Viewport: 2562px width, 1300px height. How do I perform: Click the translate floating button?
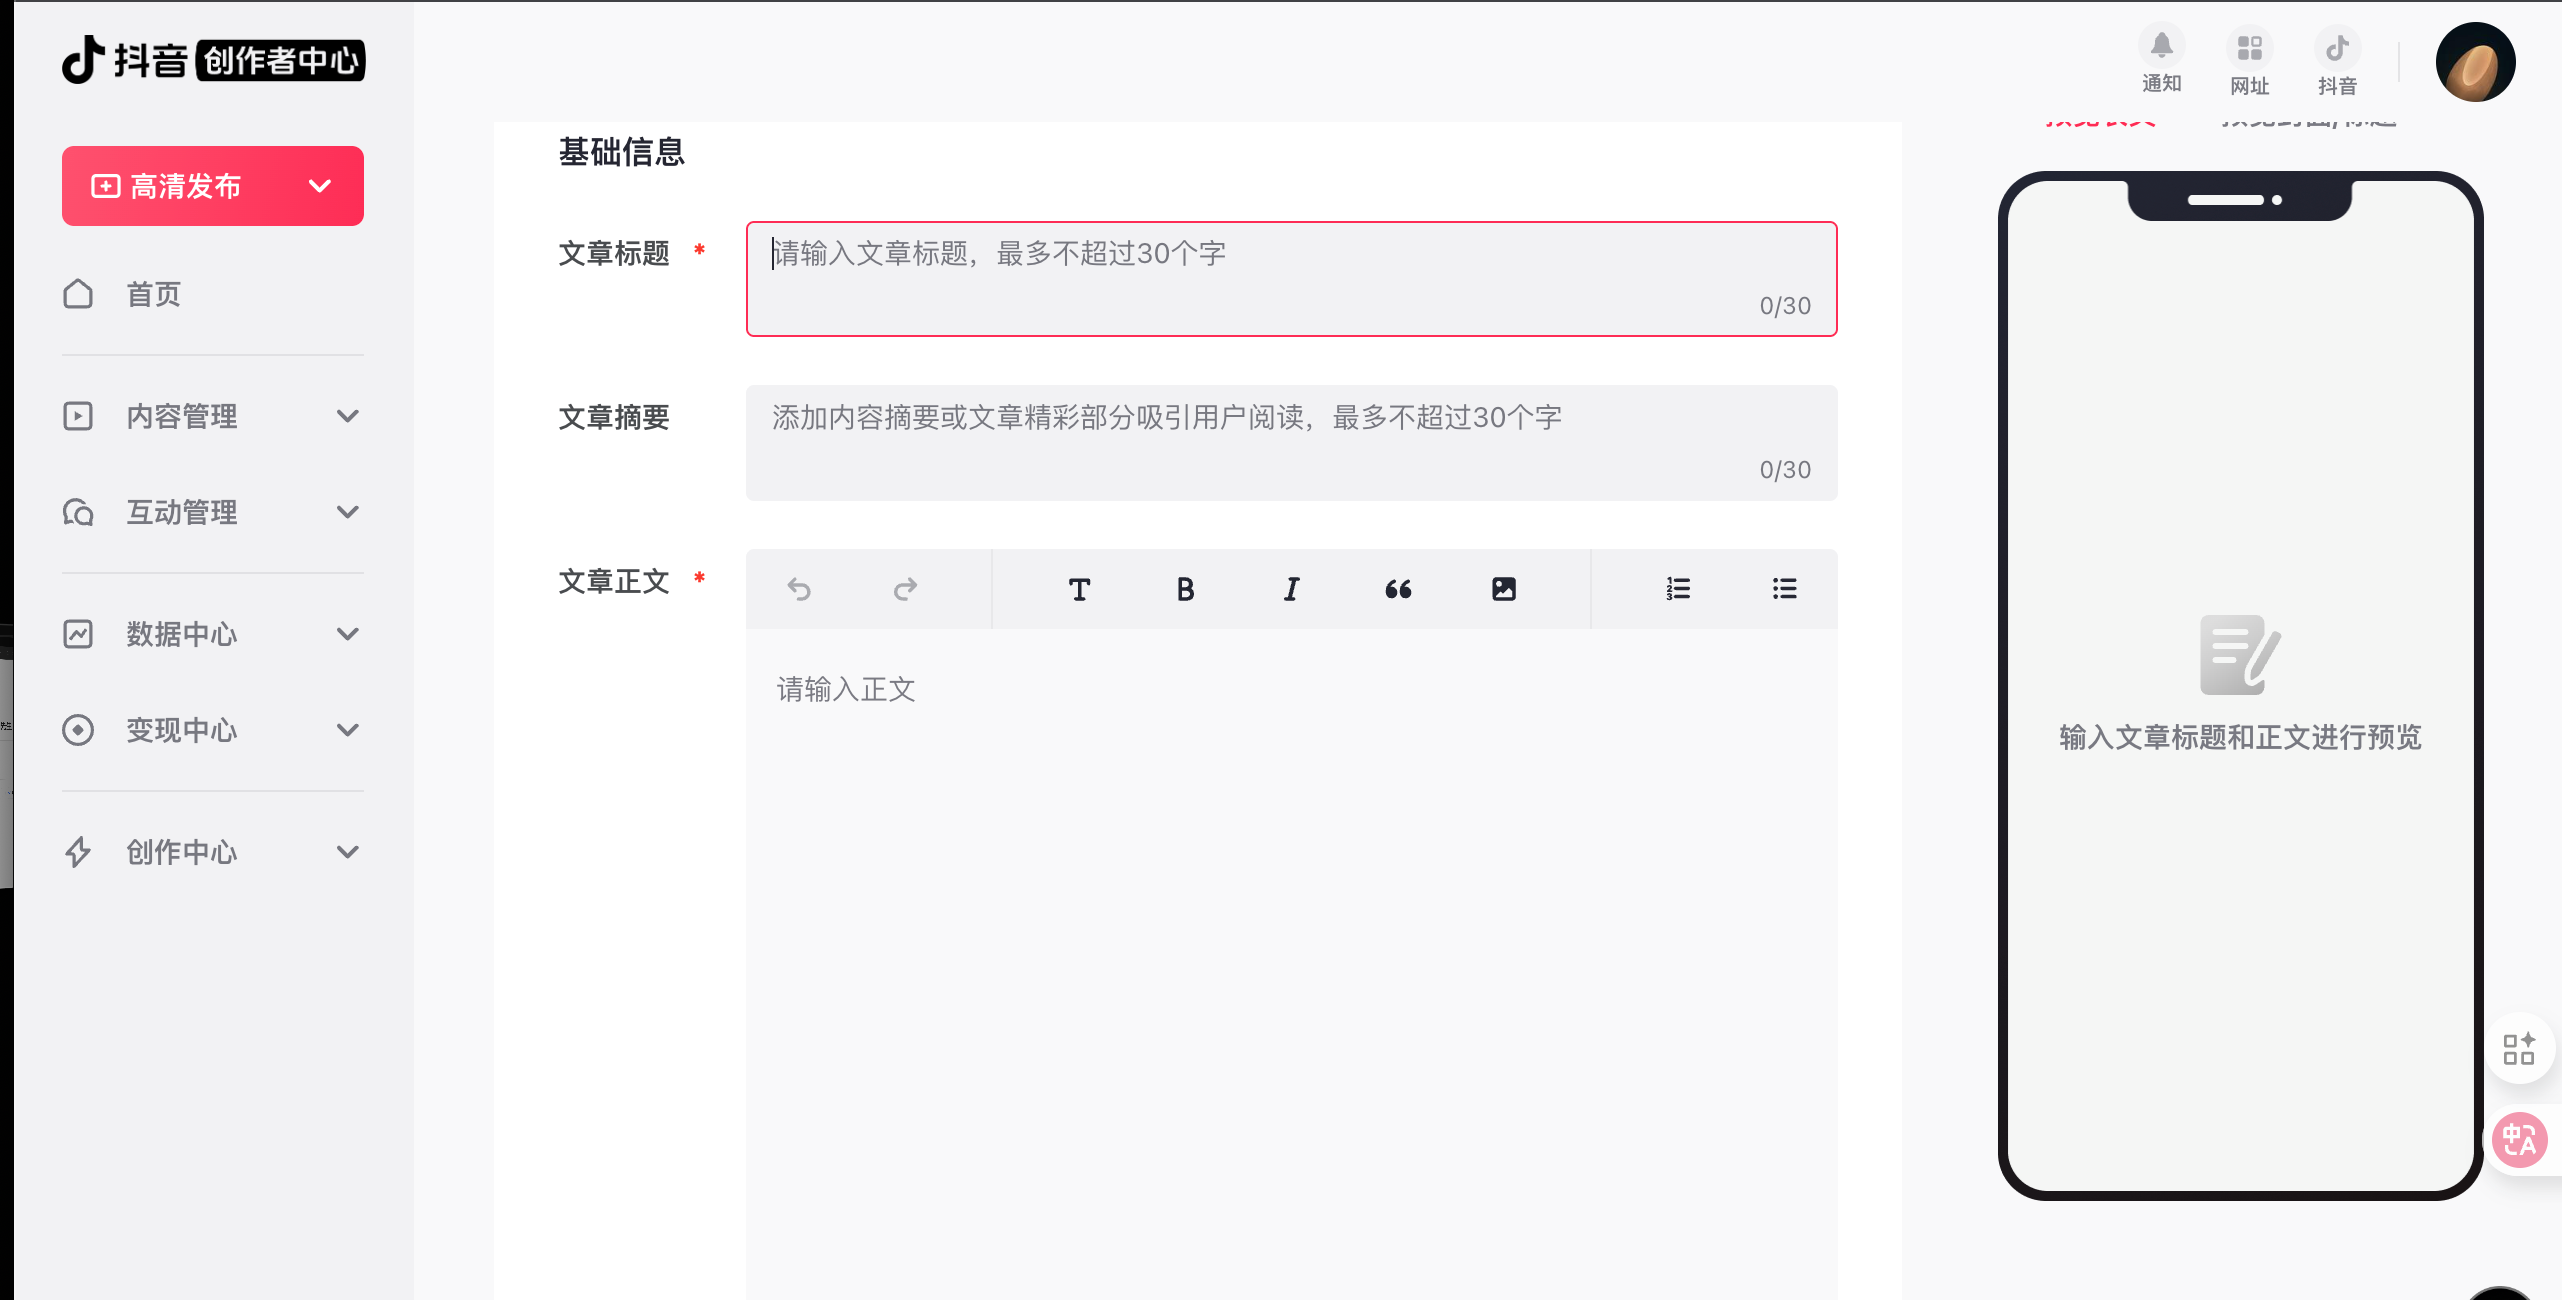(x=2519, y=1139)
